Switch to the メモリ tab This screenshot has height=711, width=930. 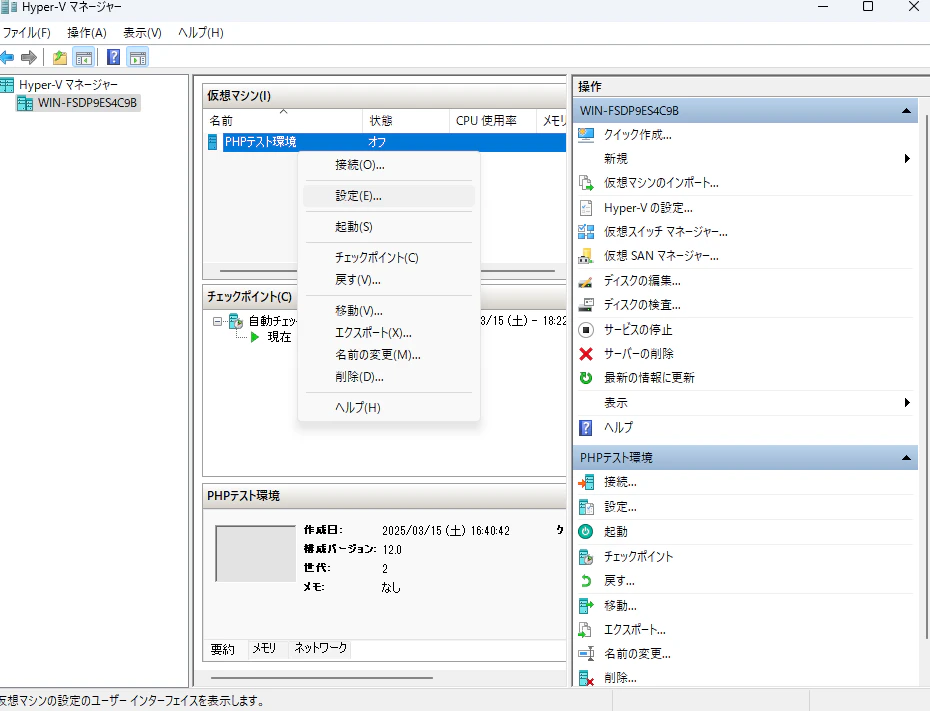[264, 648]
